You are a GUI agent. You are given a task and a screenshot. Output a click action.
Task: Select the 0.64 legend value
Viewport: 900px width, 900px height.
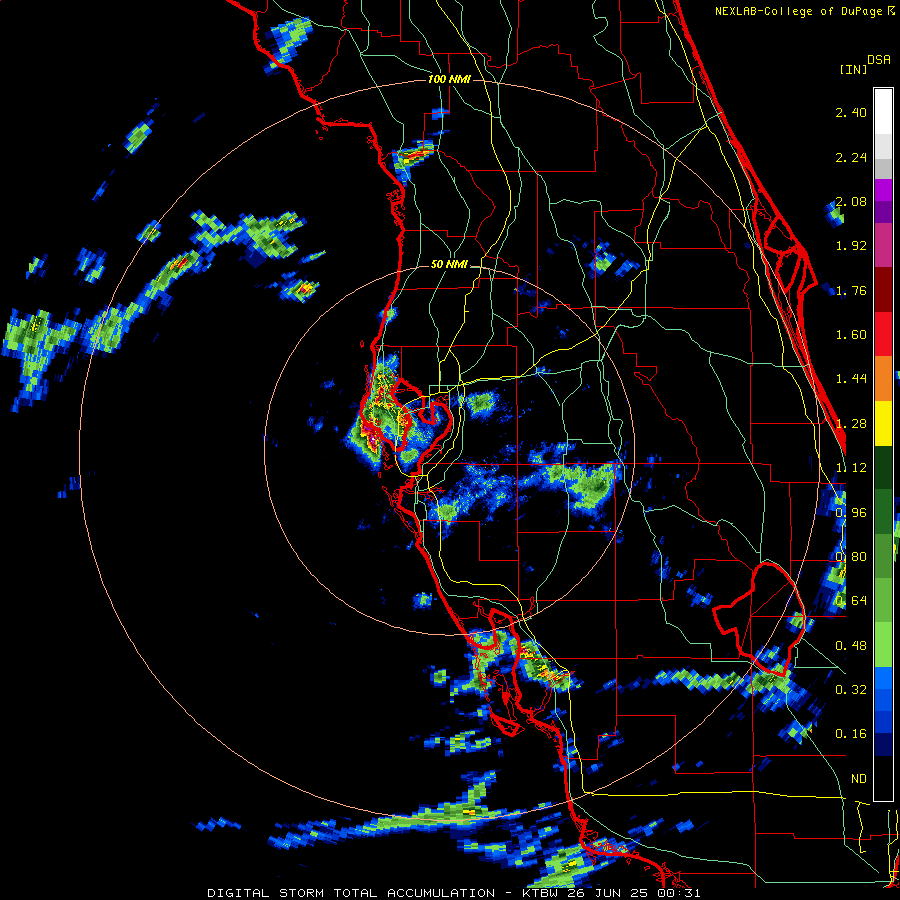pyautogui.click(x=851, y=601)
